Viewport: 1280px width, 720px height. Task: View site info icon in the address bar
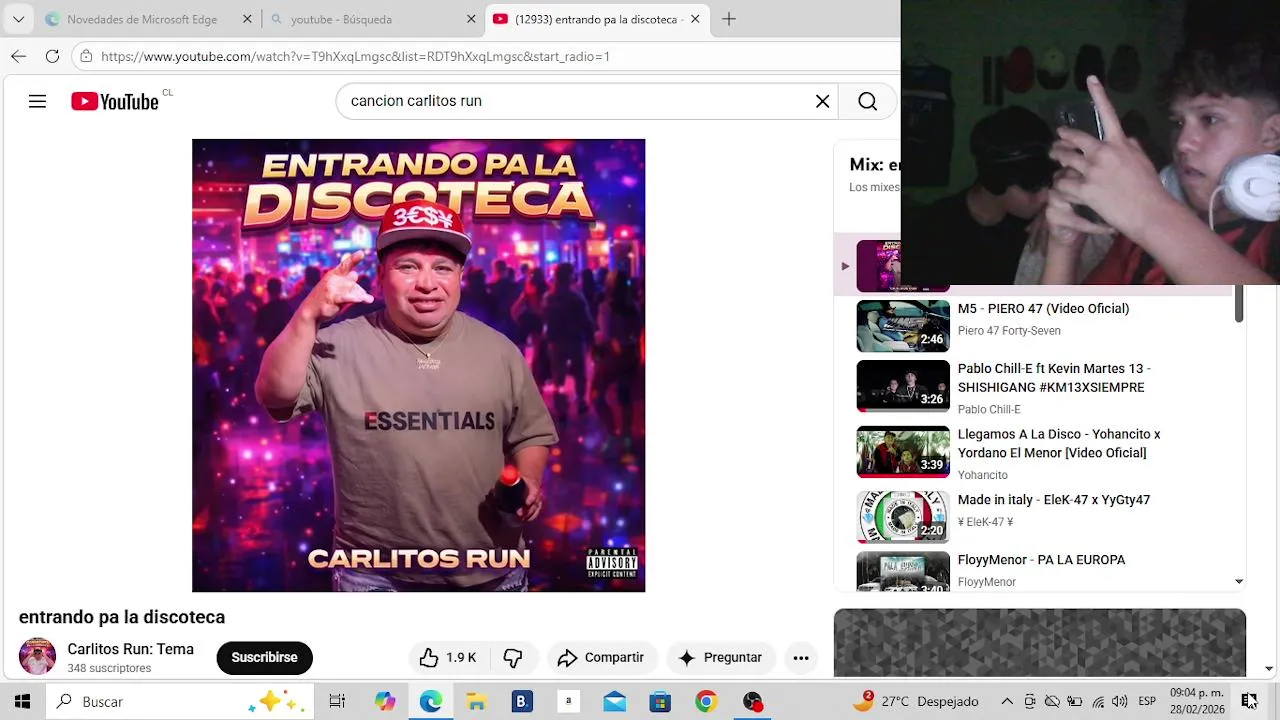point(87,56)
